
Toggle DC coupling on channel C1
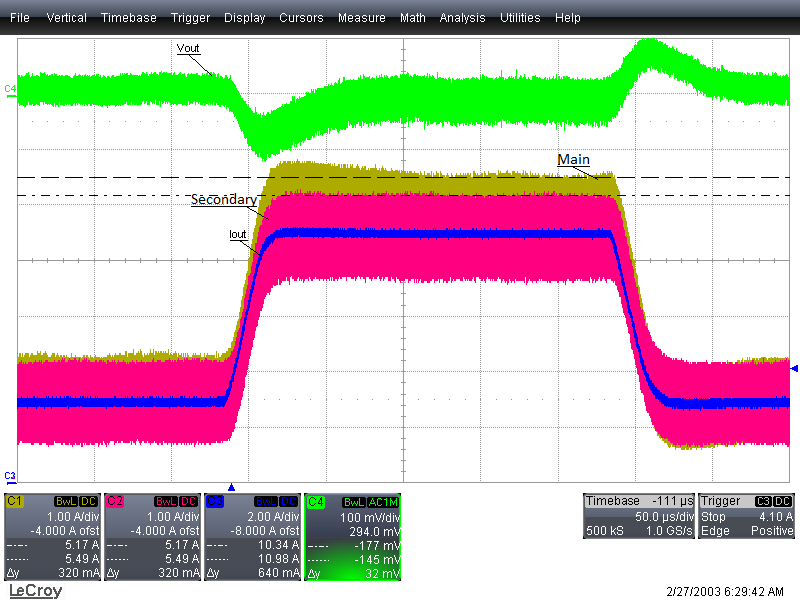[x=88, y=499]
